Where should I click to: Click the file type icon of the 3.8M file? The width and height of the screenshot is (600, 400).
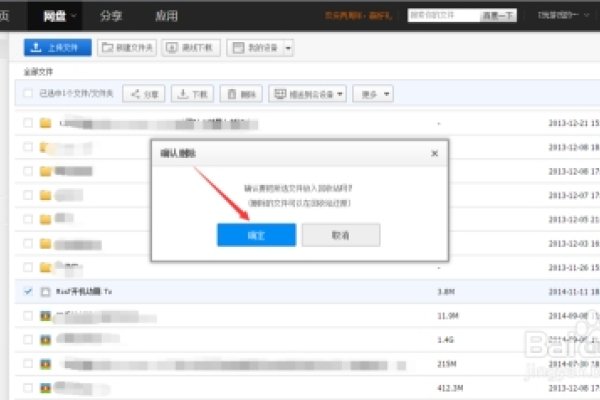click(46, 292)
